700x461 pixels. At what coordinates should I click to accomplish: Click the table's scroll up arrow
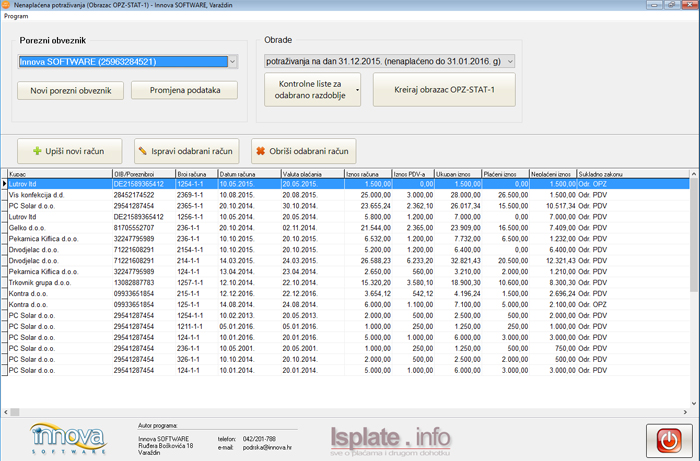694,174
